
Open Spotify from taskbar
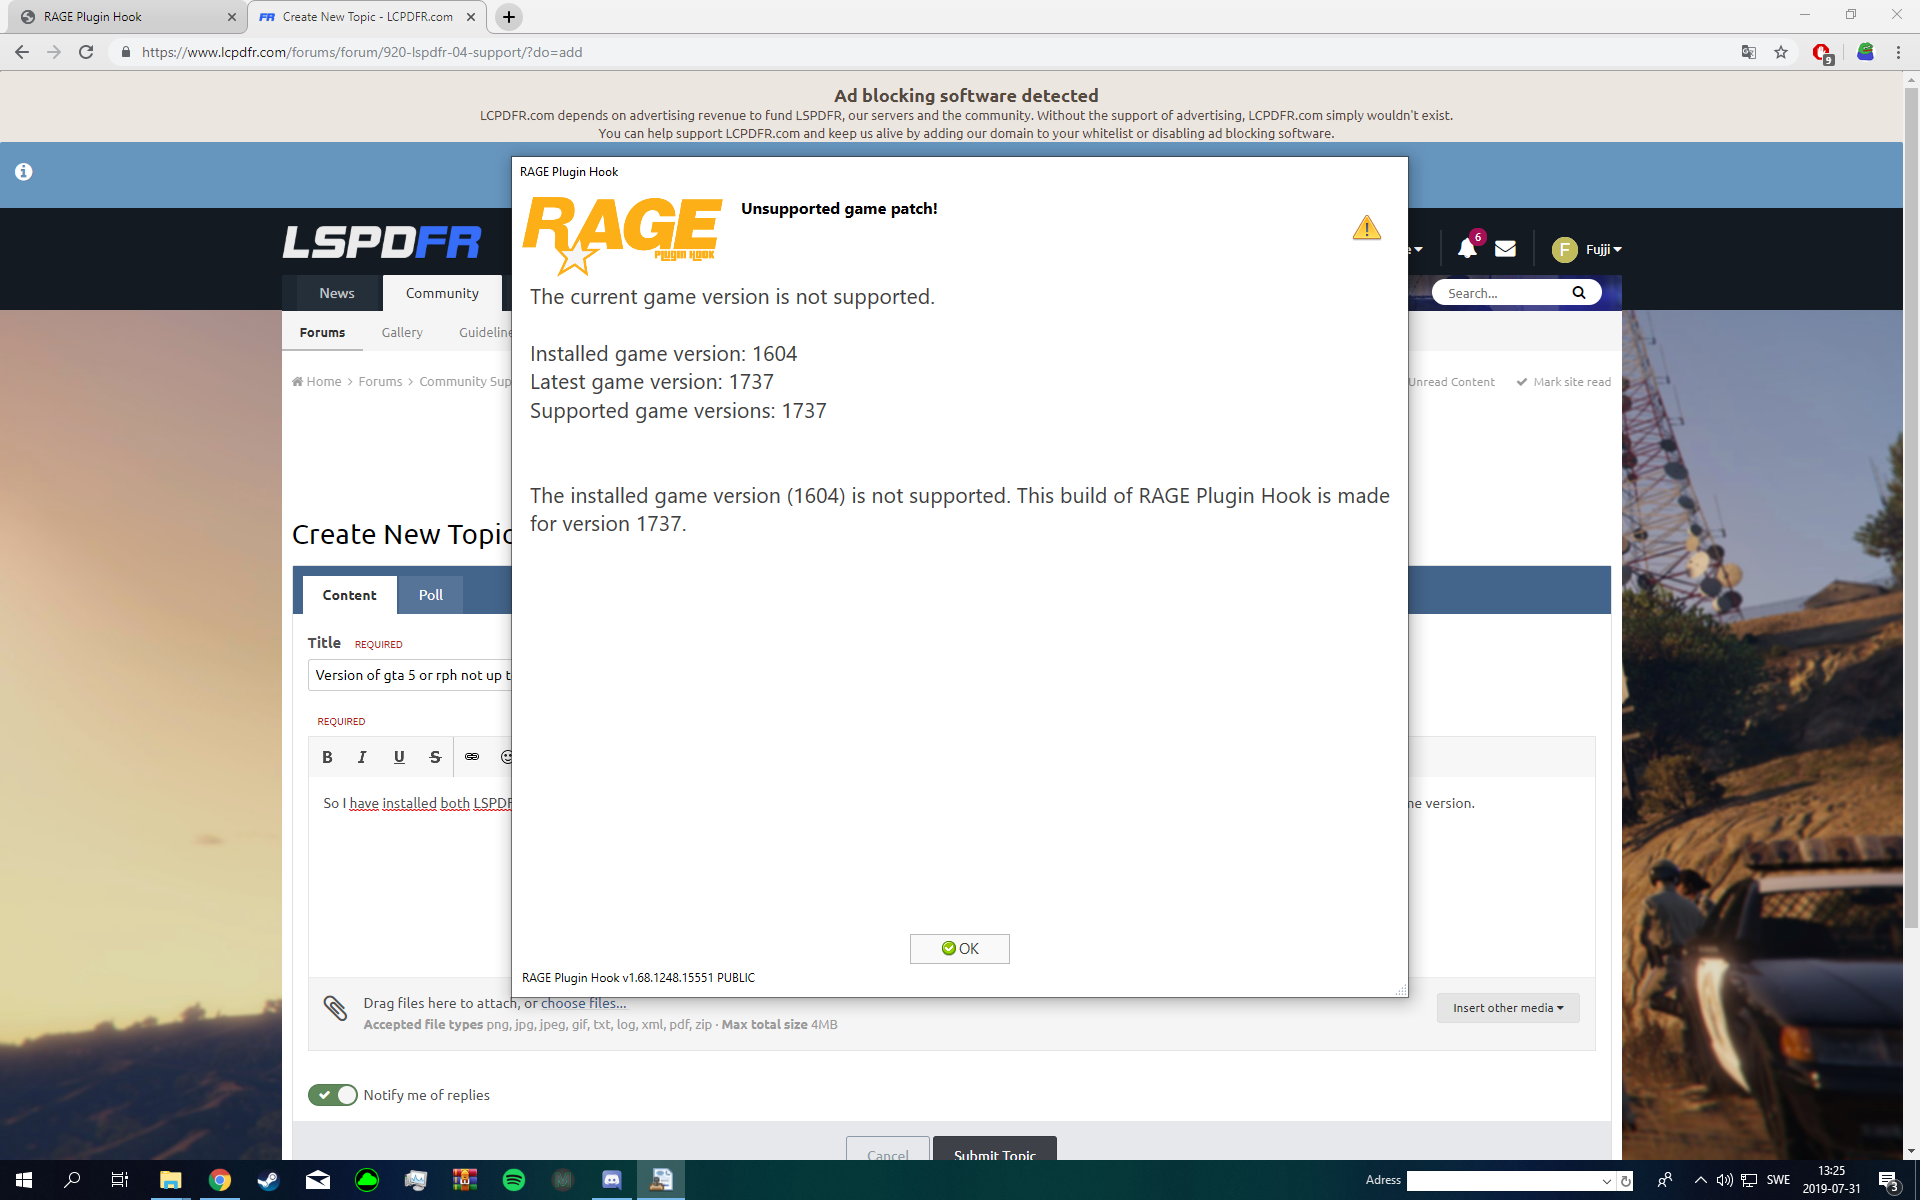coord(514,1180)
